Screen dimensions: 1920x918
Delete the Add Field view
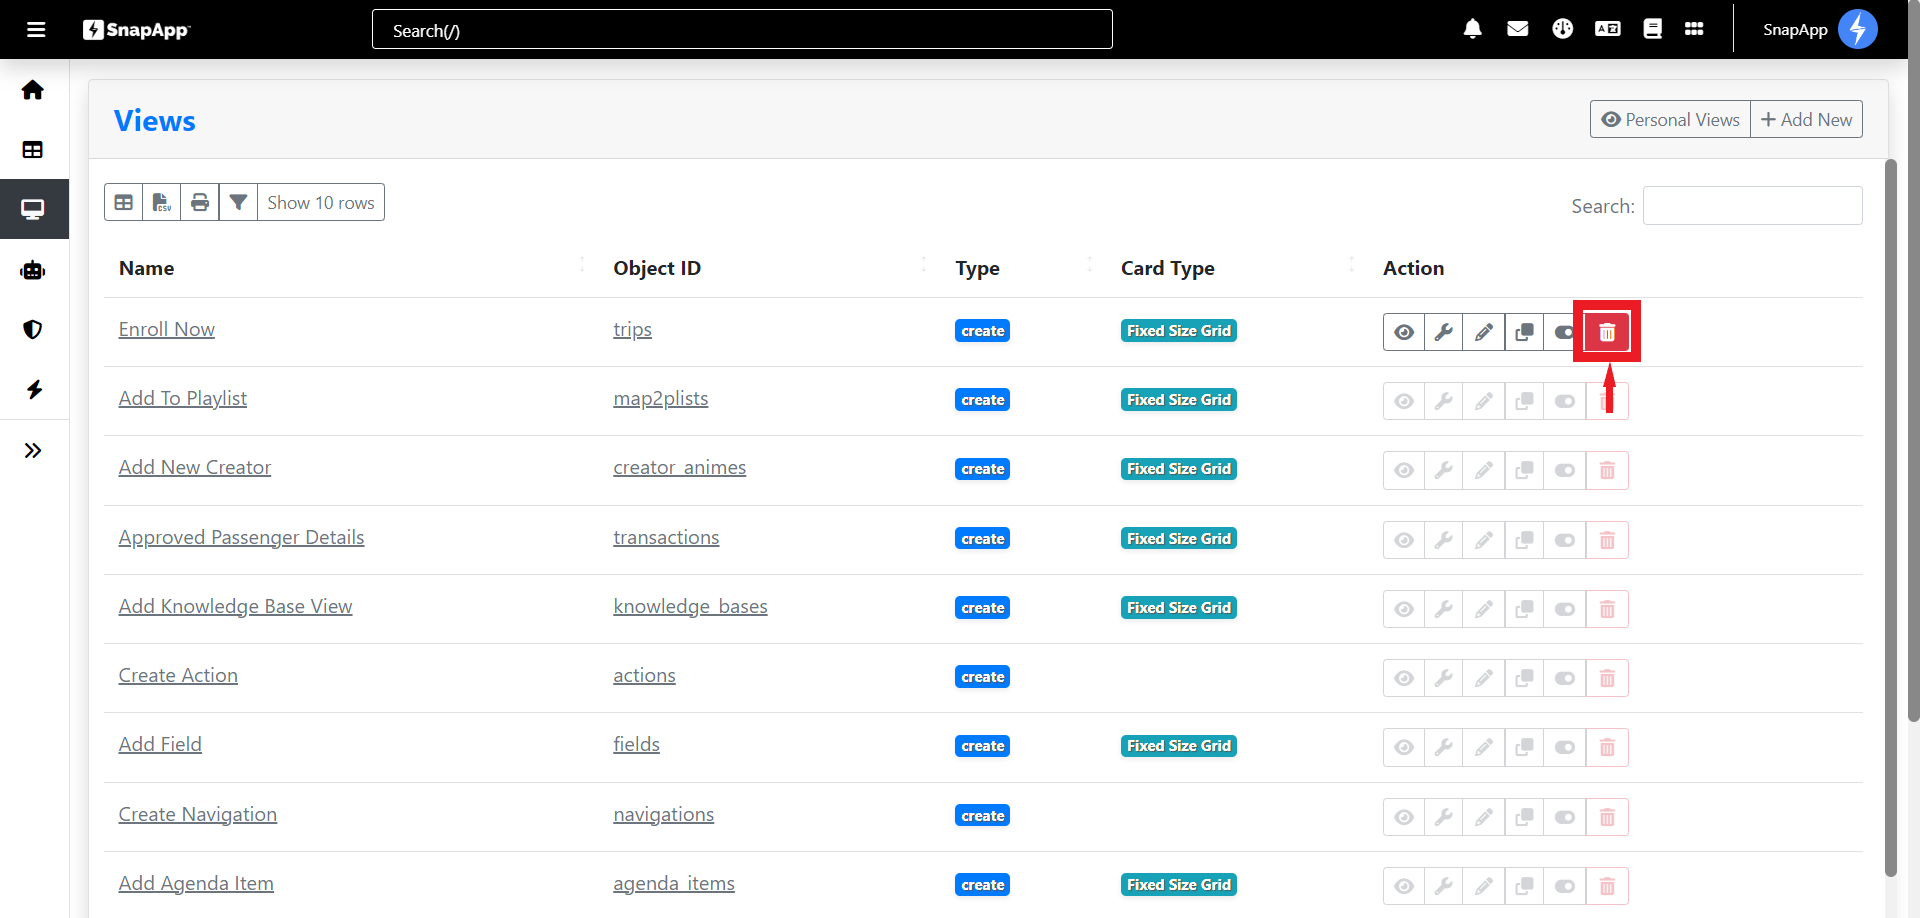1607,747
